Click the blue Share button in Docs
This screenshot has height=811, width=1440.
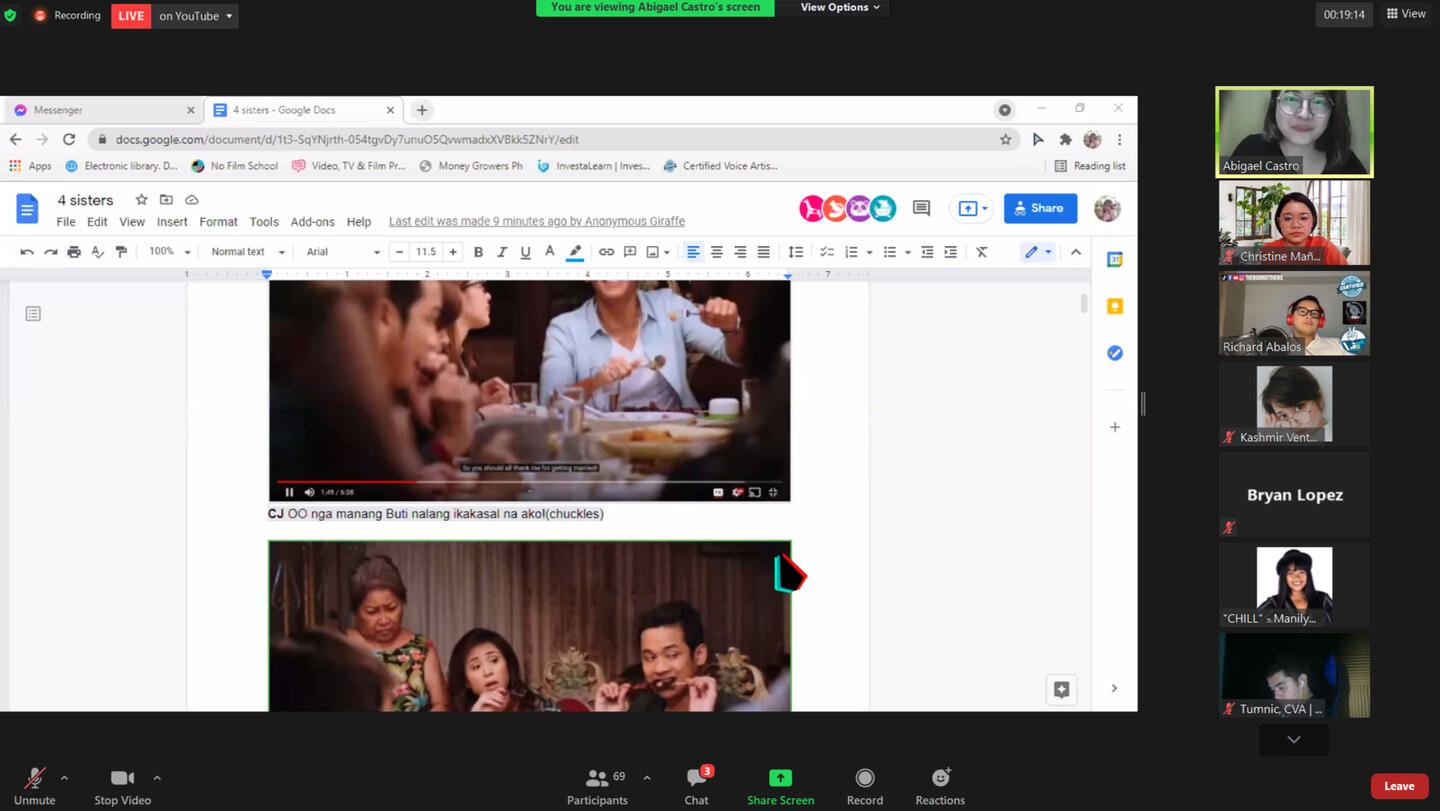pyautogui.click(x=1040, y=208)
